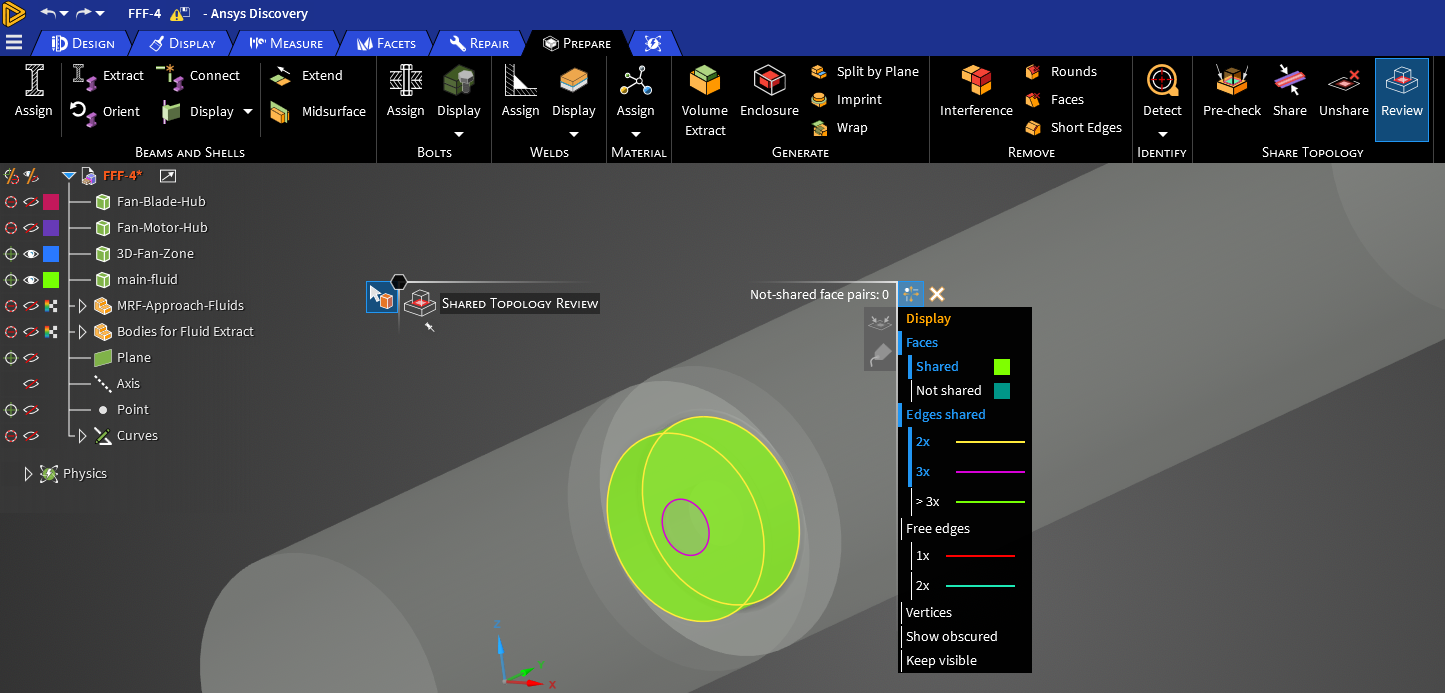The height and width of the screenshot is (693, 1445).
Task: Switch to the Repair tab
Action: pos(480,43)
